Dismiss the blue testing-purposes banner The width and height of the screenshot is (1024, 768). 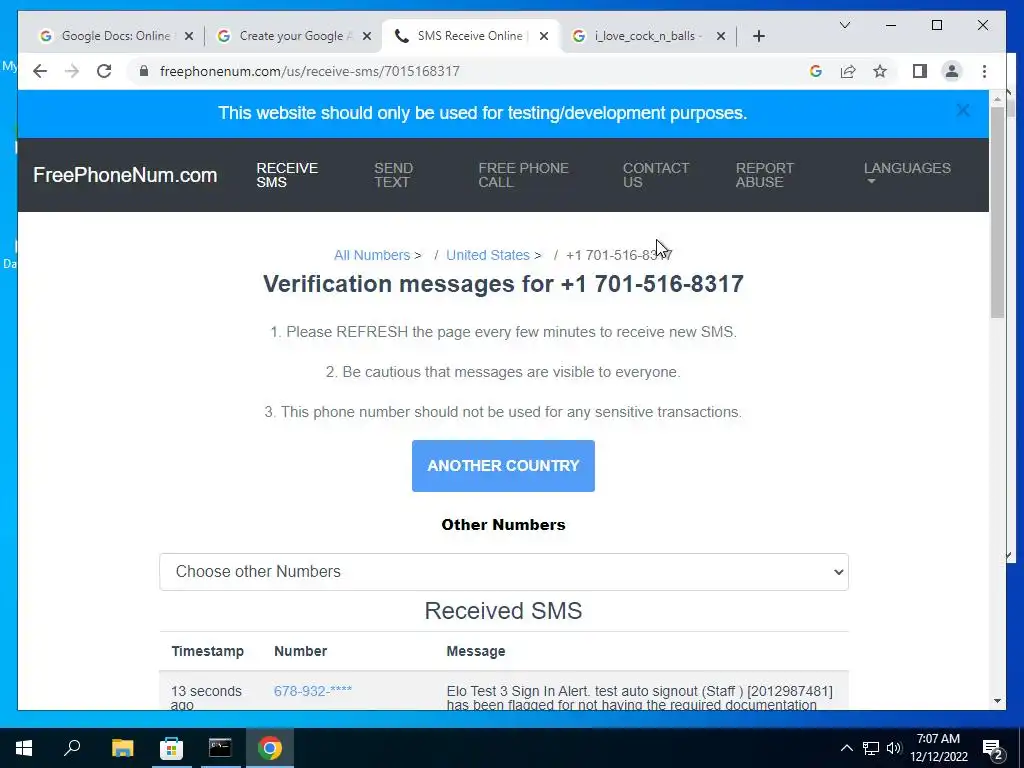(963, 110)
